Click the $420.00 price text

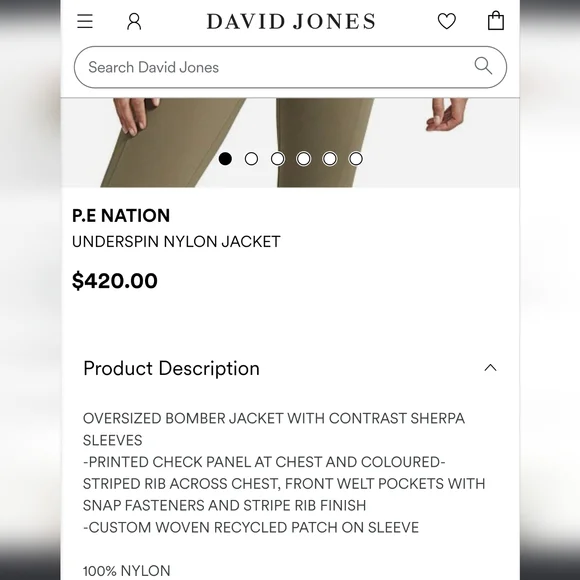tap(115, 281)
